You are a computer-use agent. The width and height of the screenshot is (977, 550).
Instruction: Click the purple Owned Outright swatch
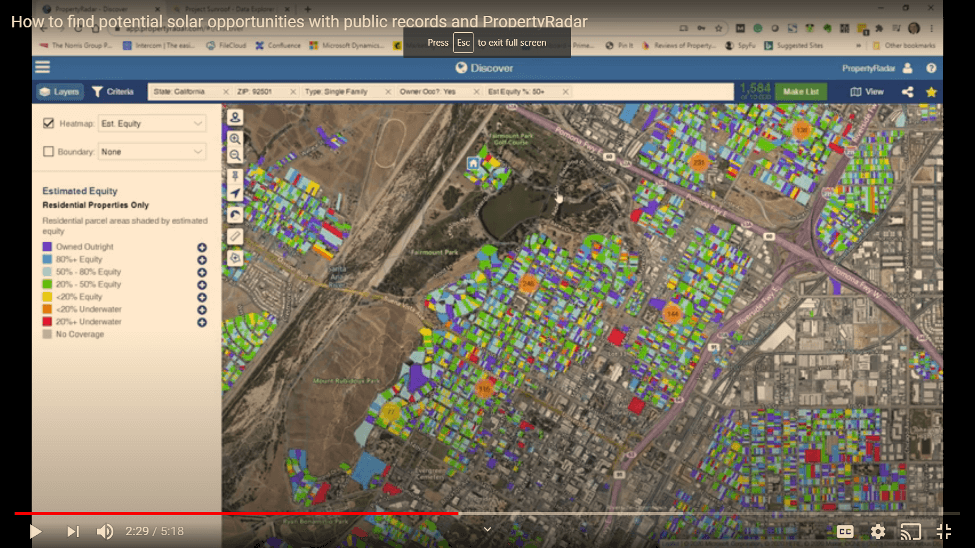pos(47,247)
